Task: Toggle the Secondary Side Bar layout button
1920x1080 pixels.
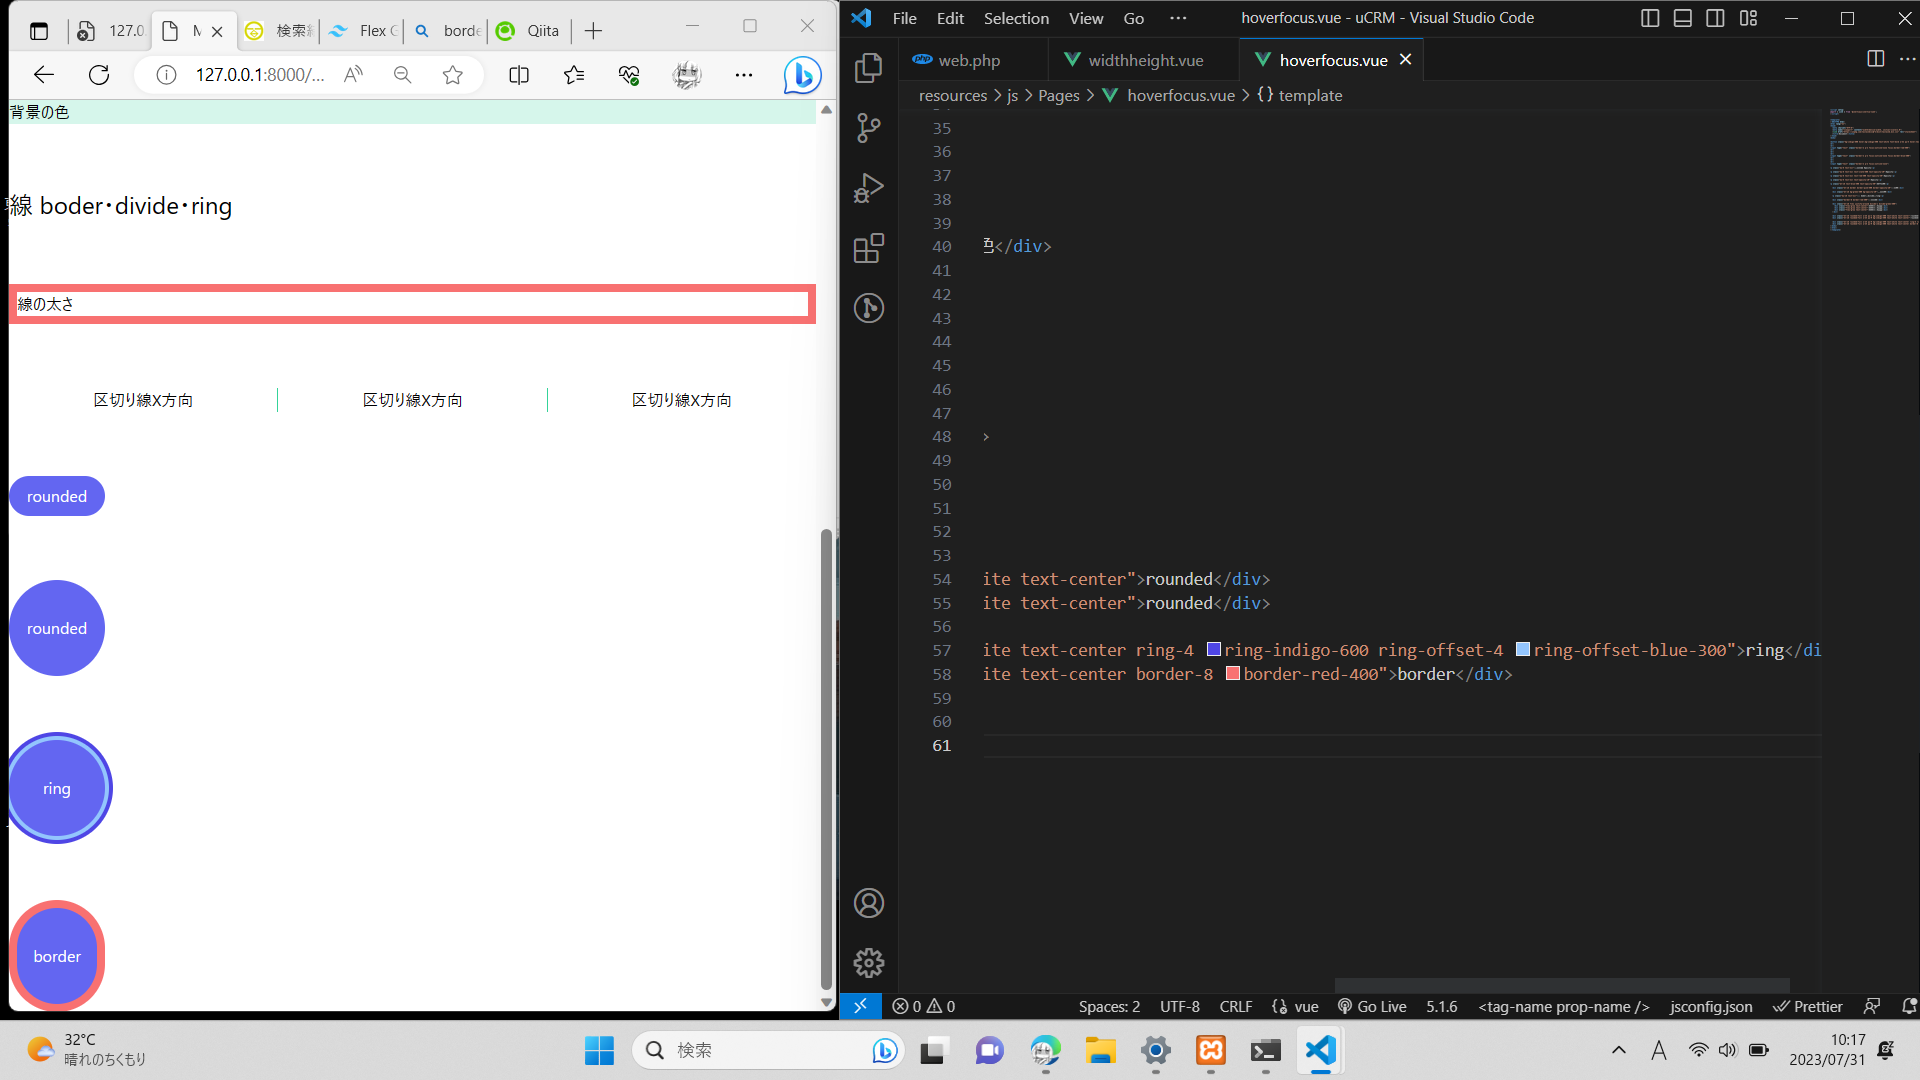Action: pyautogui.click(x=1716, y=18)
